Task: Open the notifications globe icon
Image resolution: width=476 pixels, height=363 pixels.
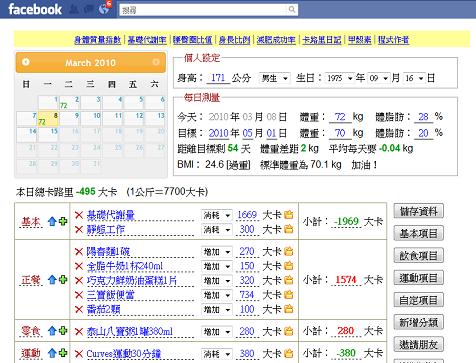Action: pos(104,9)
